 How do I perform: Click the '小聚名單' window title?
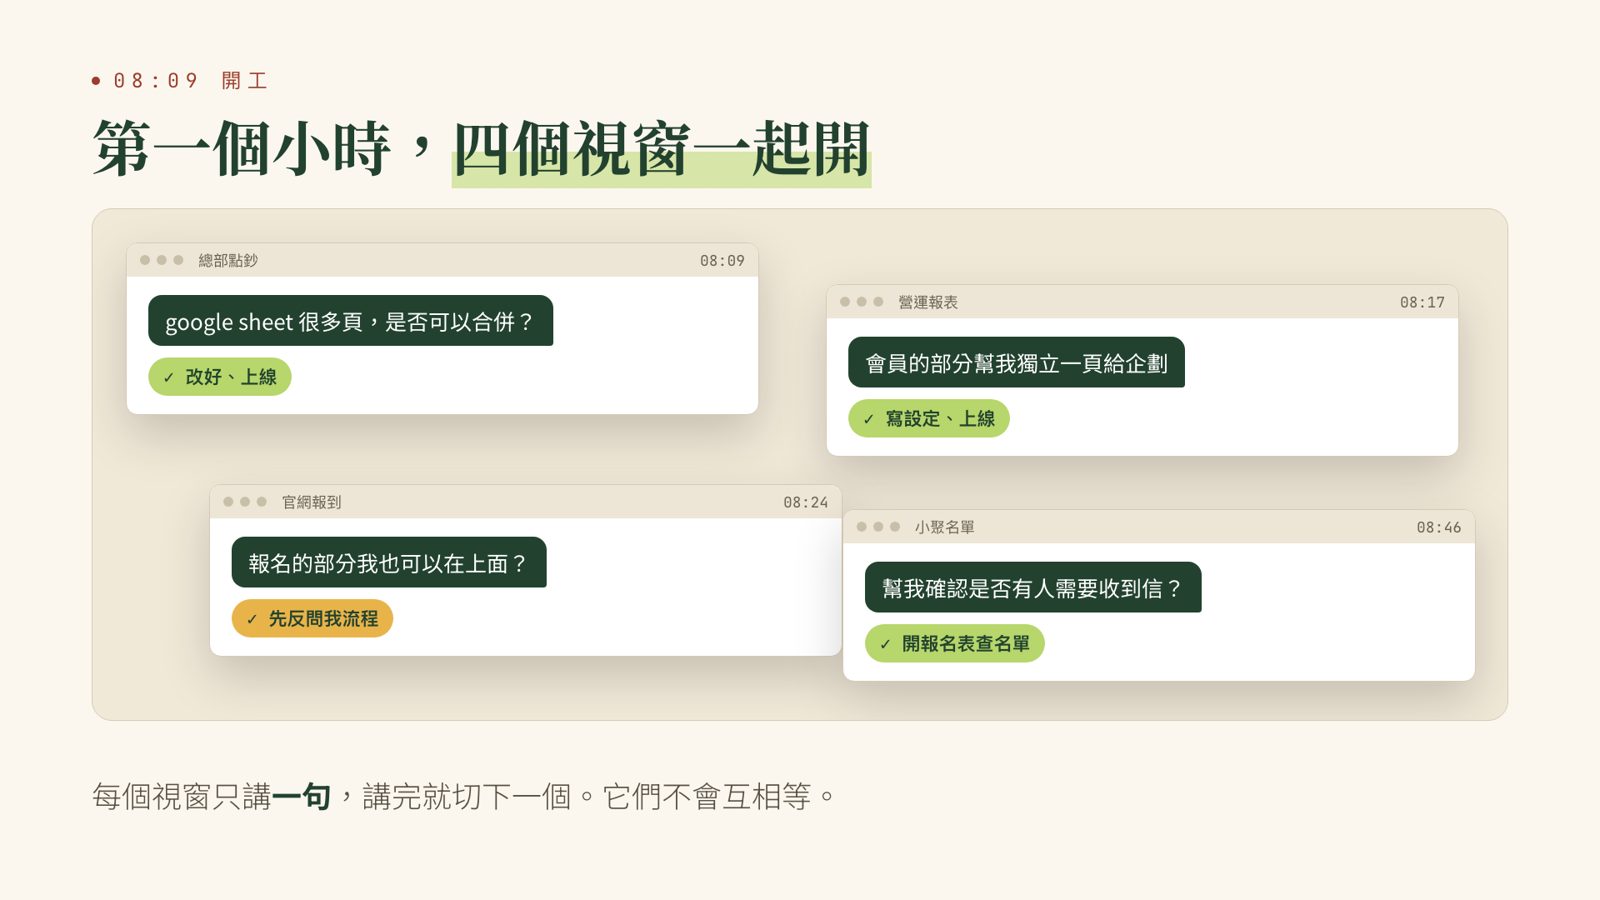(x=944, y=528)
